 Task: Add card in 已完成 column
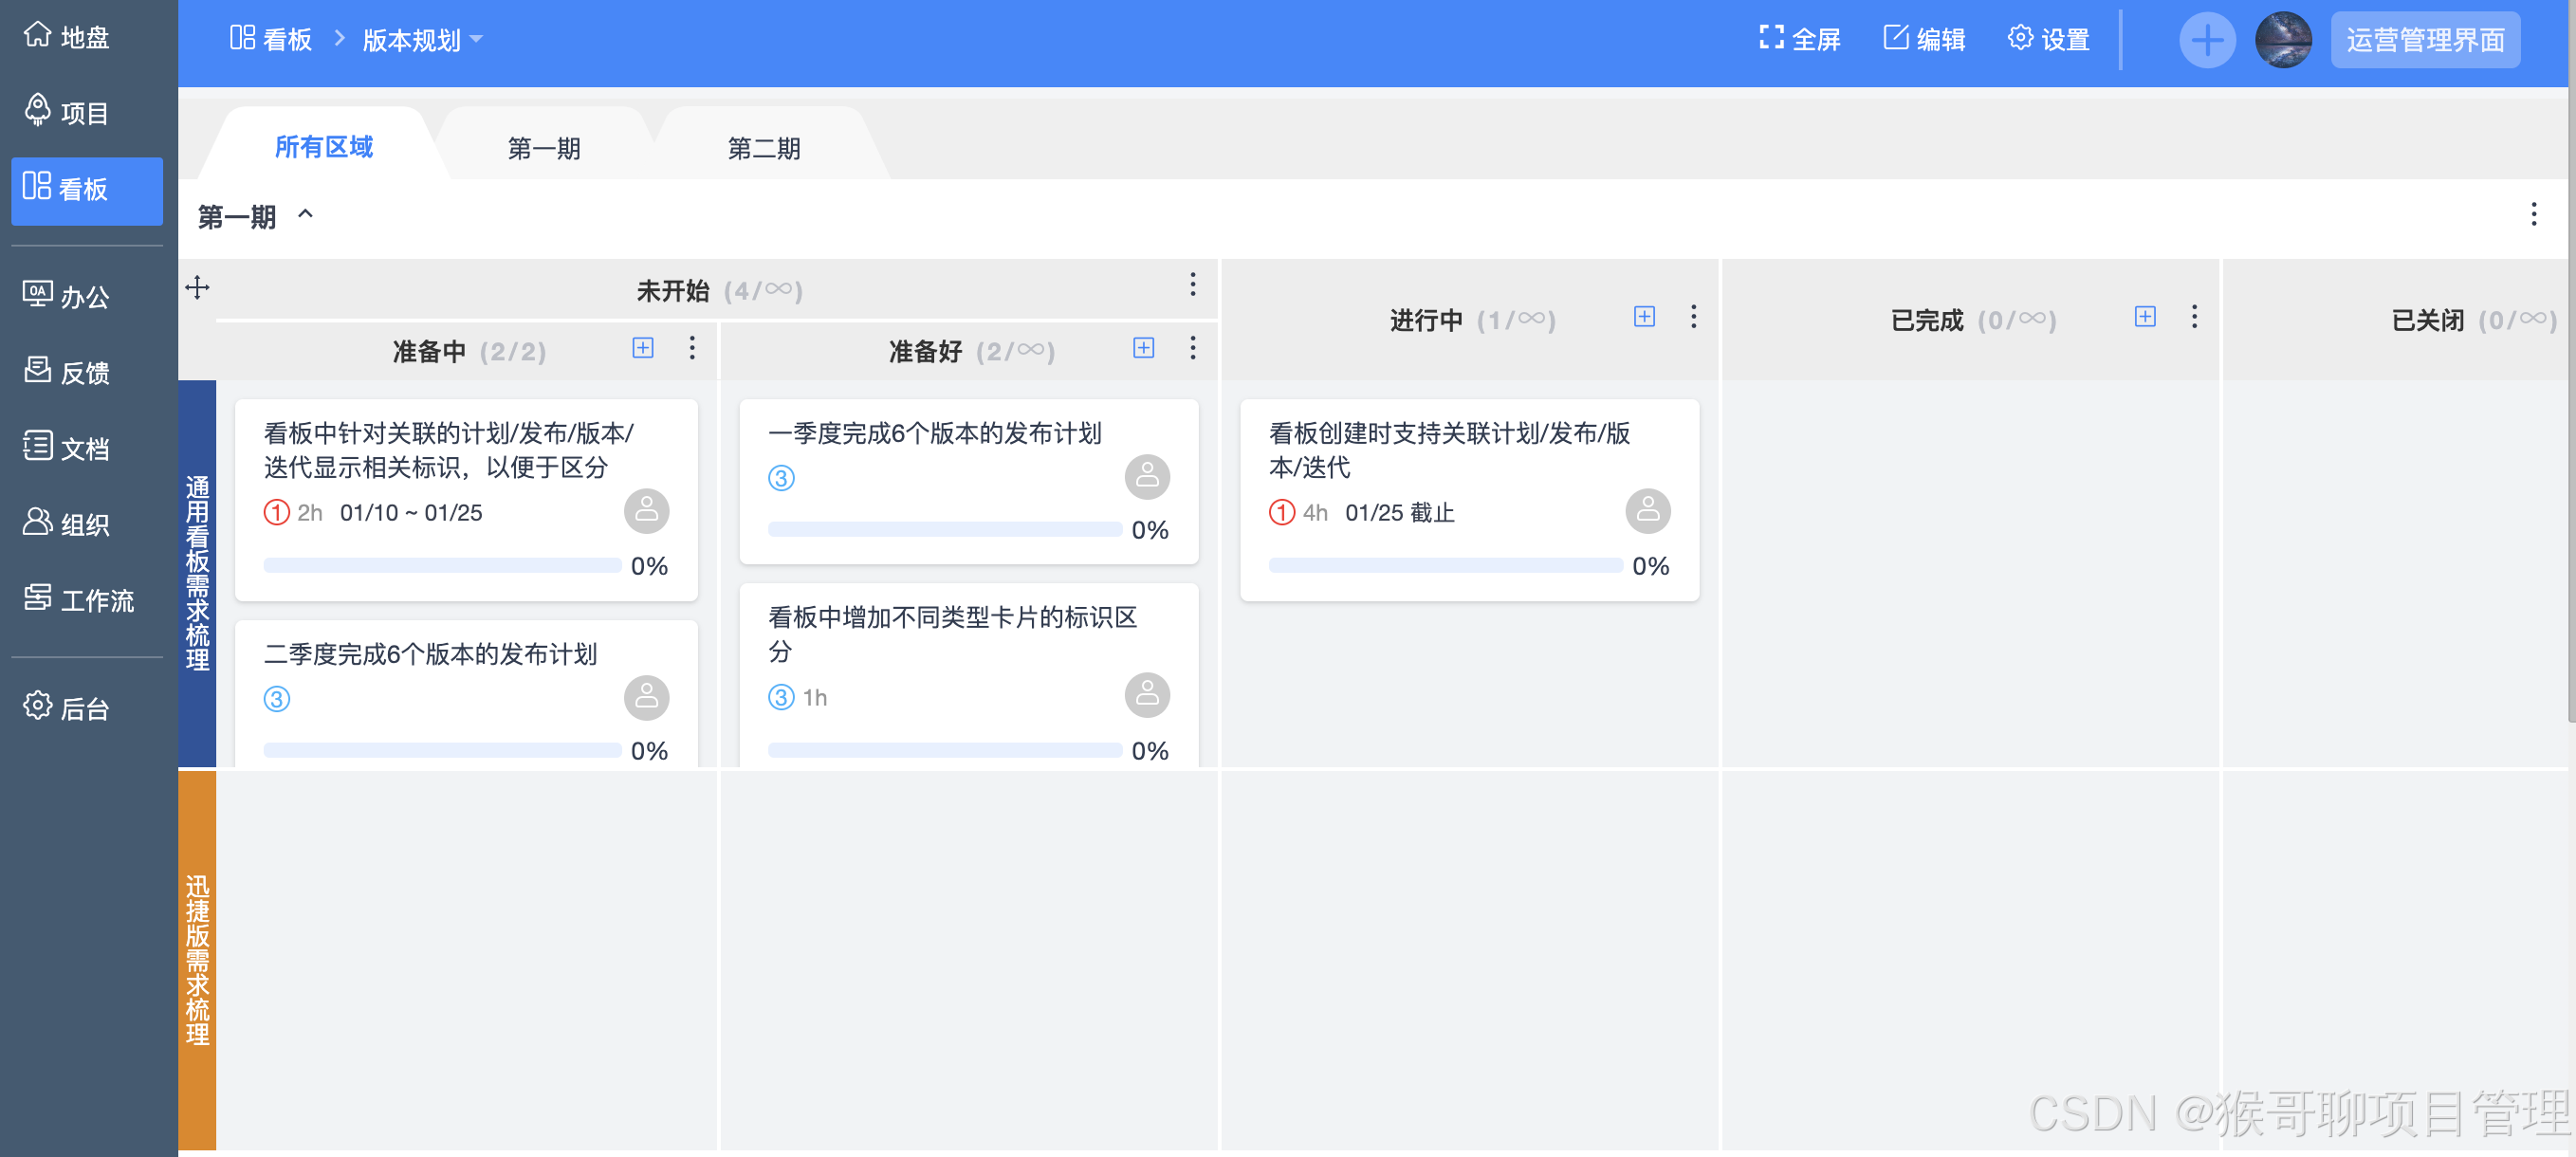2144,317
